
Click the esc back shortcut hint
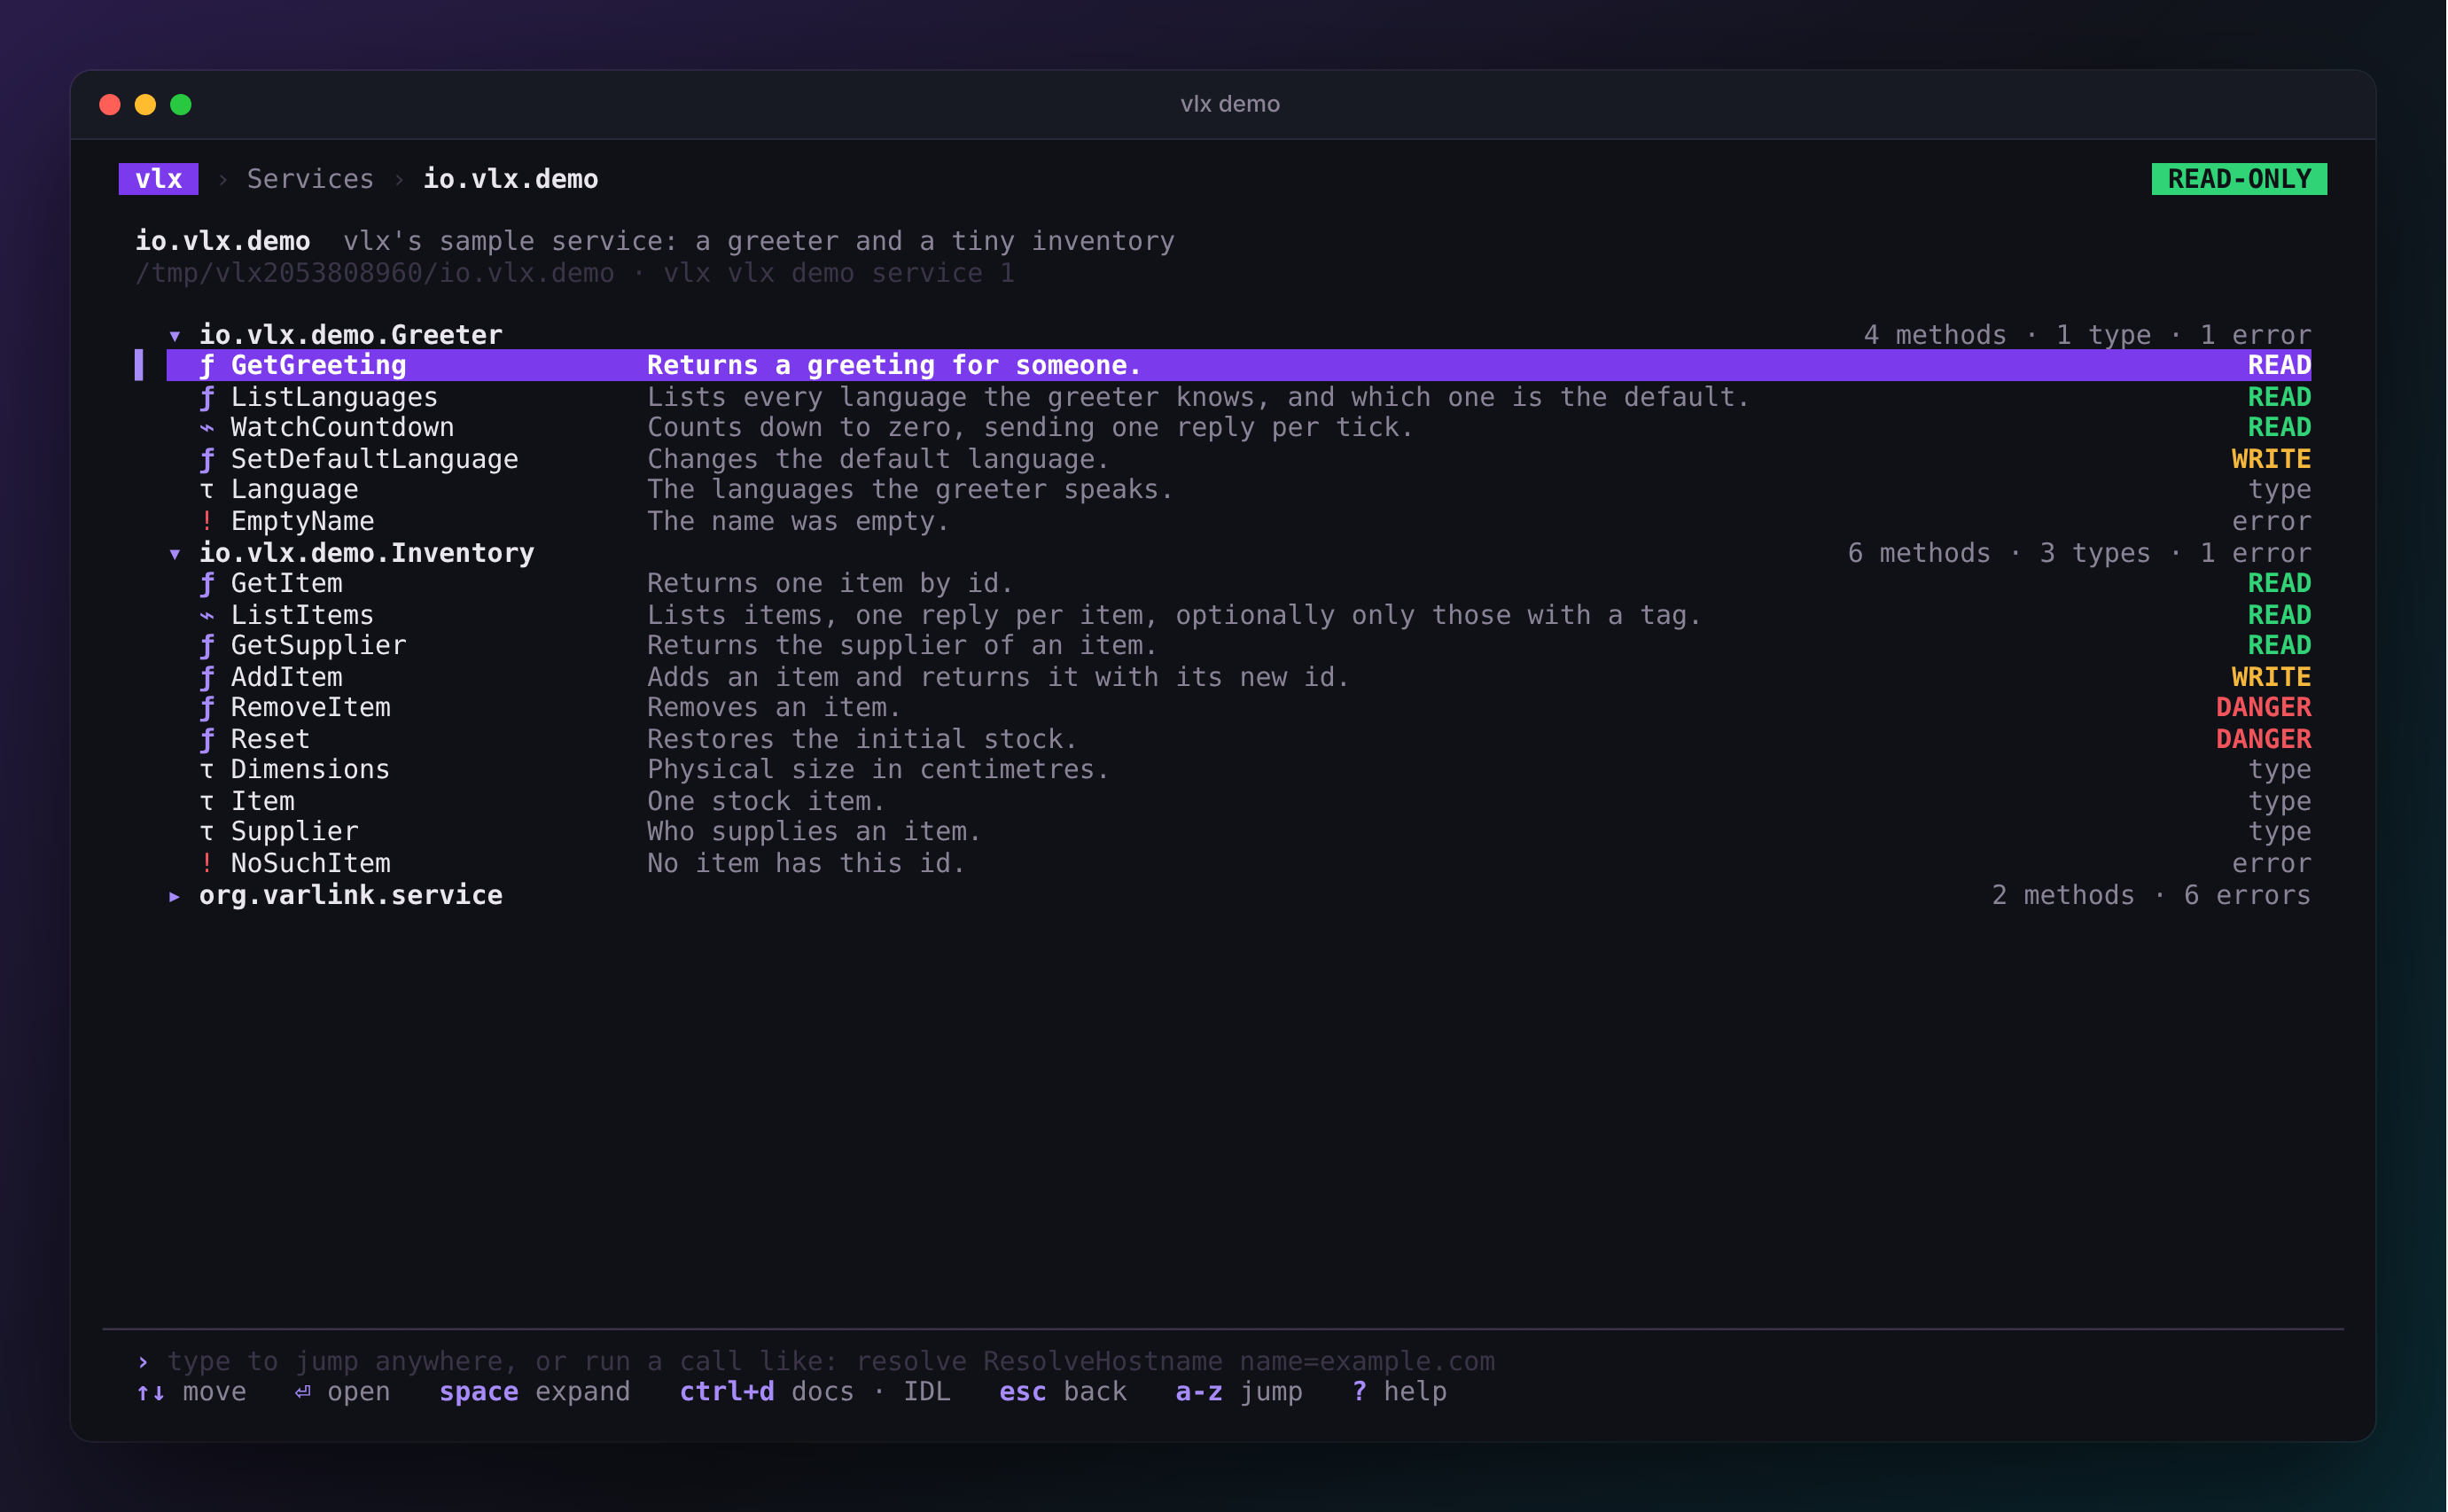coord(1063,1392)
